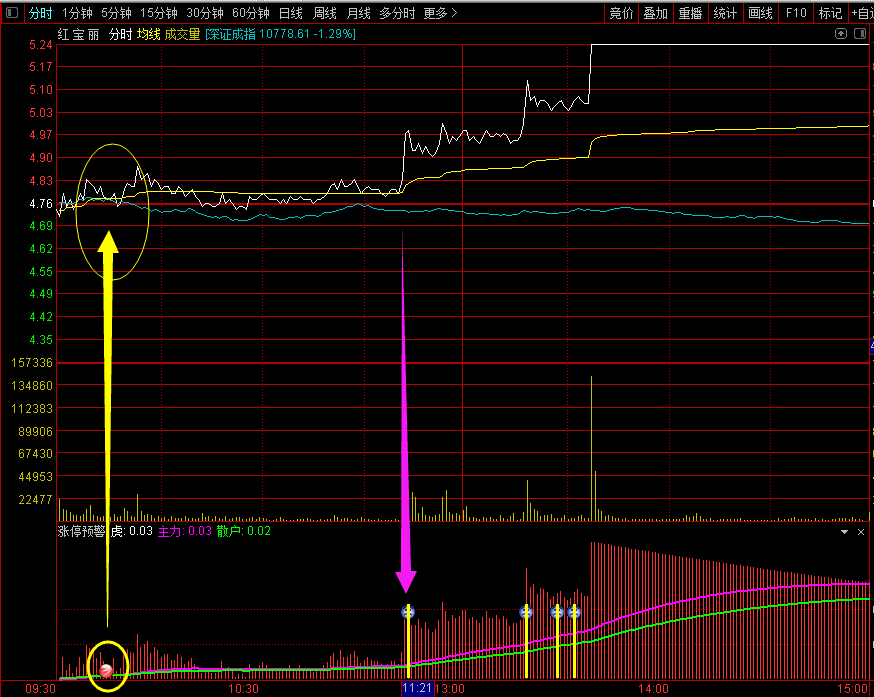Click the red ball signal marker
874x697 pixels.
(x=106, y=670)
